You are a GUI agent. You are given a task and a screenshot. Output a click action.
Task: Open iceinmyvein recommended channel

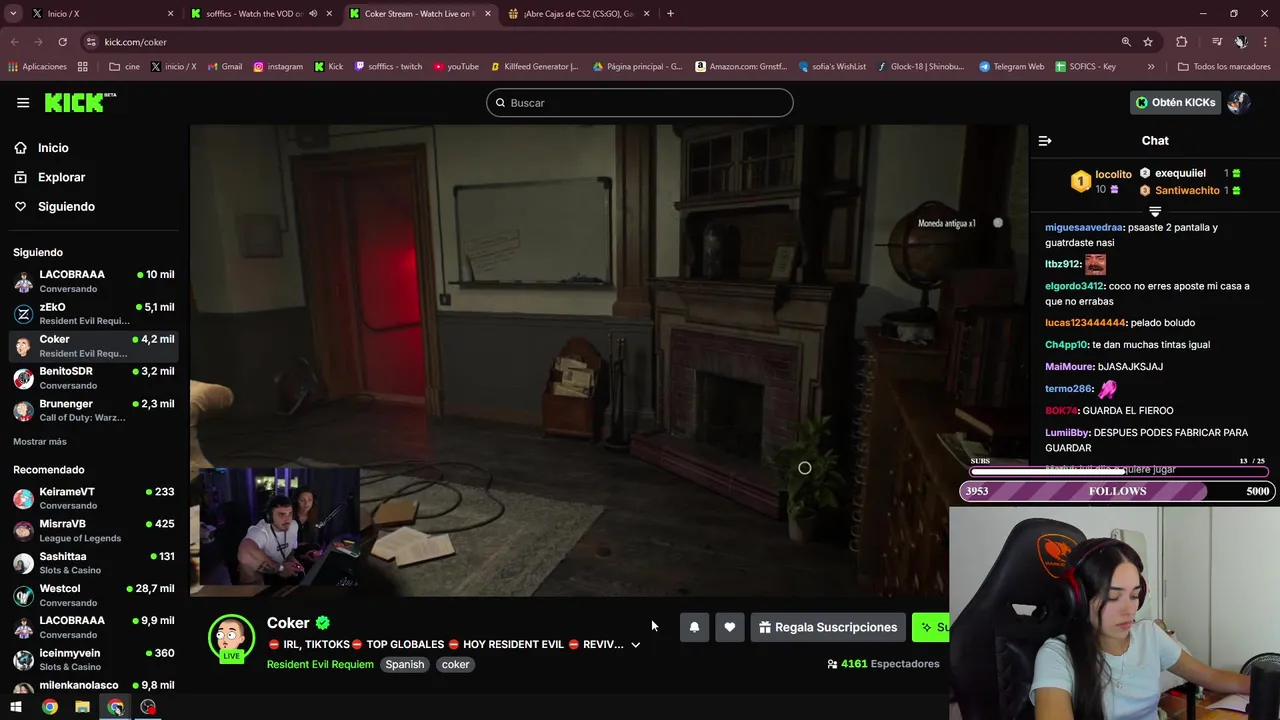(x=94, y=659)
